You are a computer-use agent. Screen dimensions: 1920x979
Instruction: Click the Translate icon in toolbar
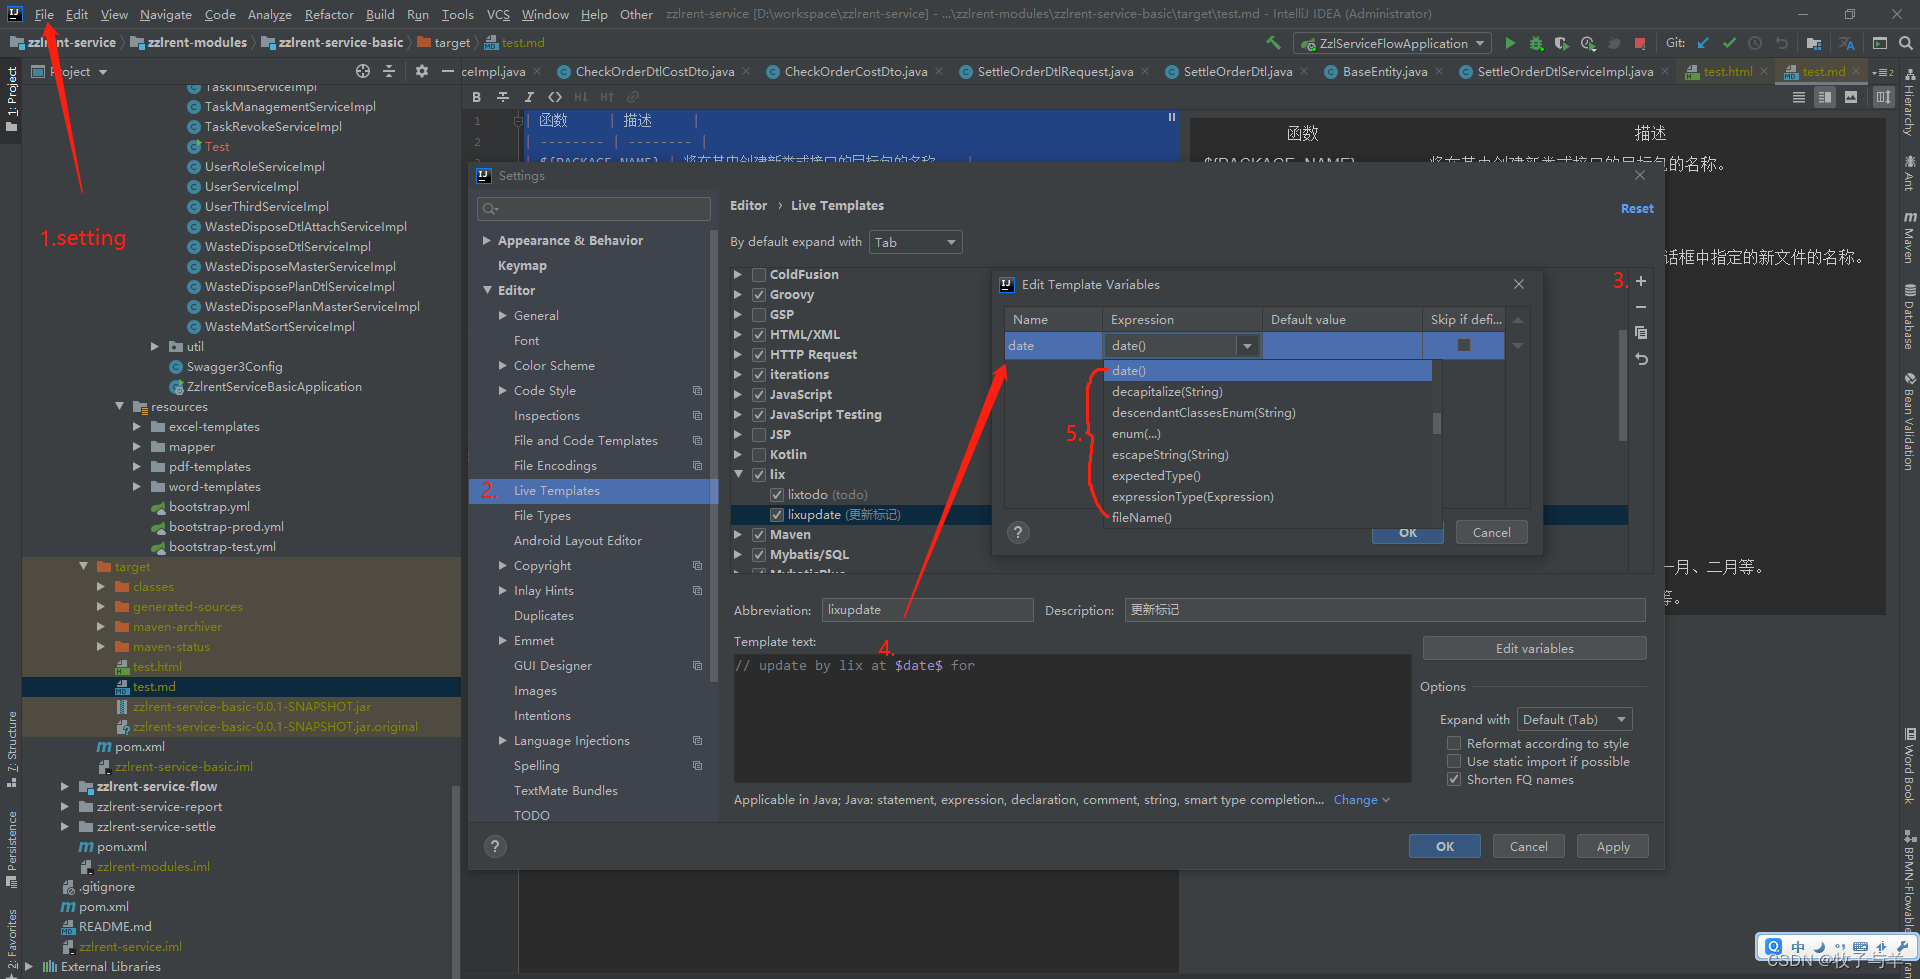coord(1846,43)
